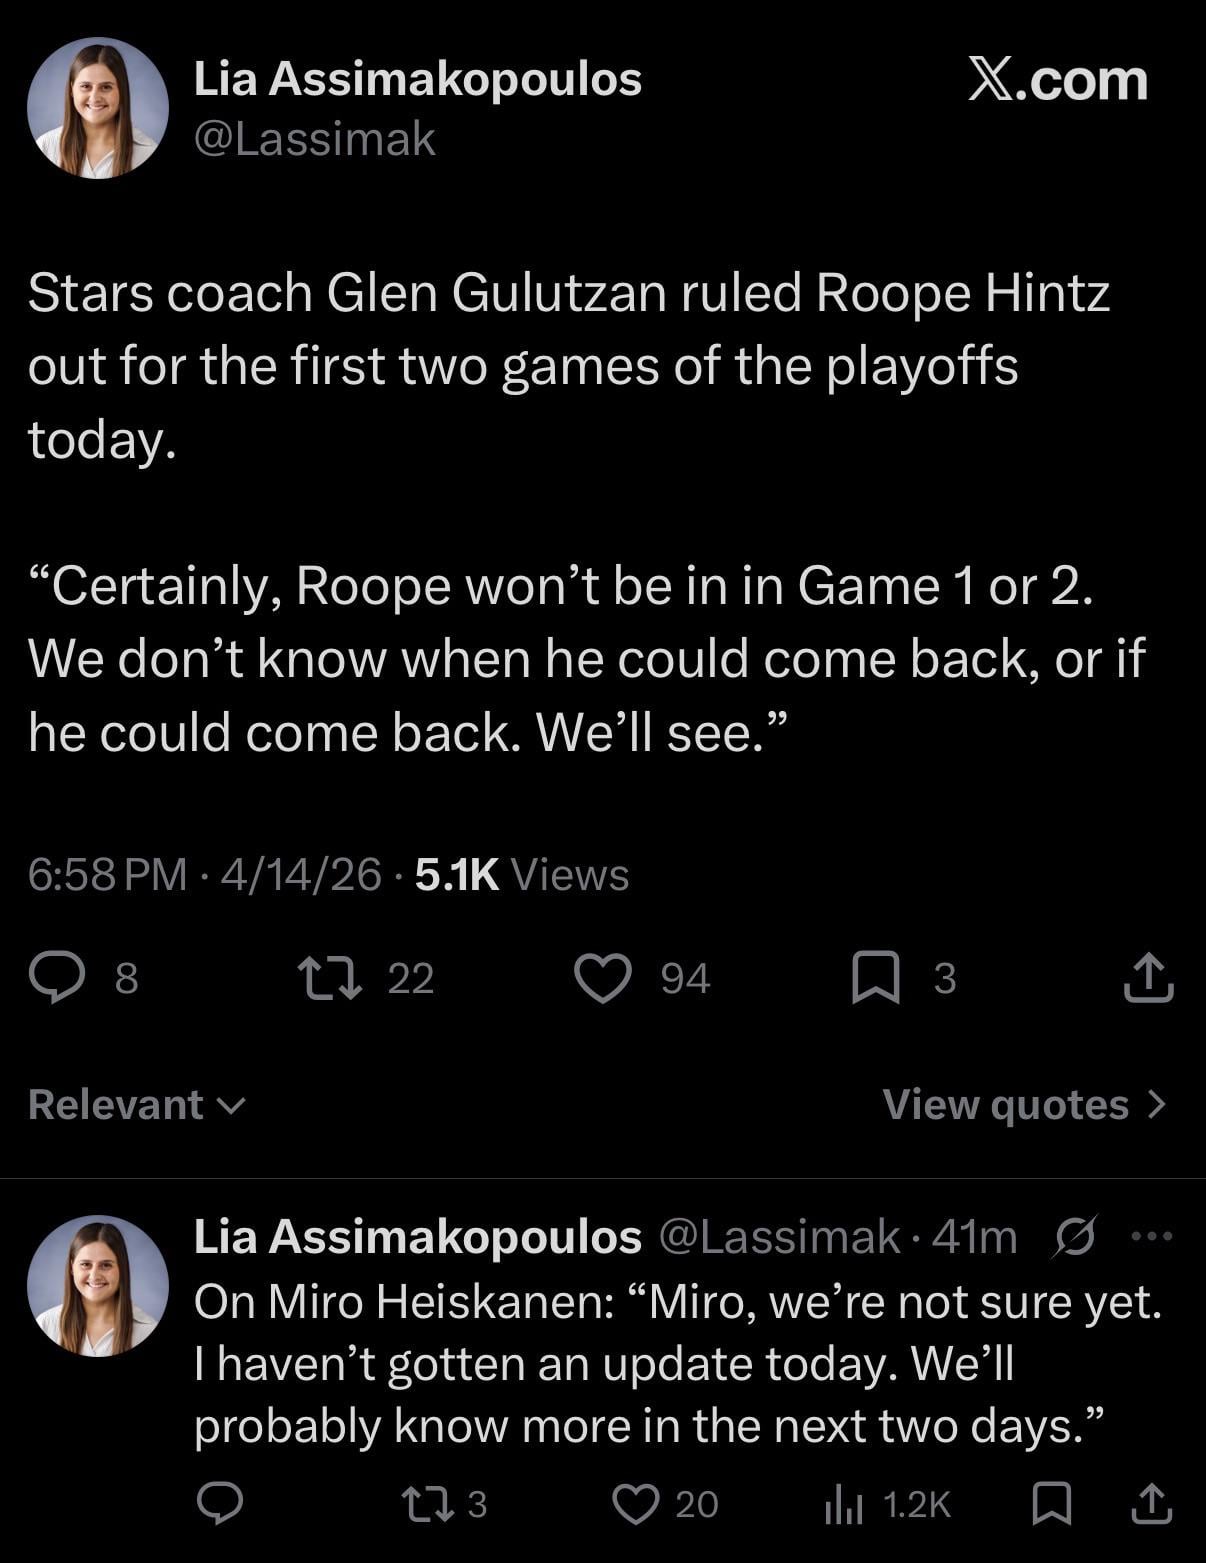Open the profile picture on the Heiskanen reply
Screen dimensions: 1206x1563
click(x=98, y=1285)
